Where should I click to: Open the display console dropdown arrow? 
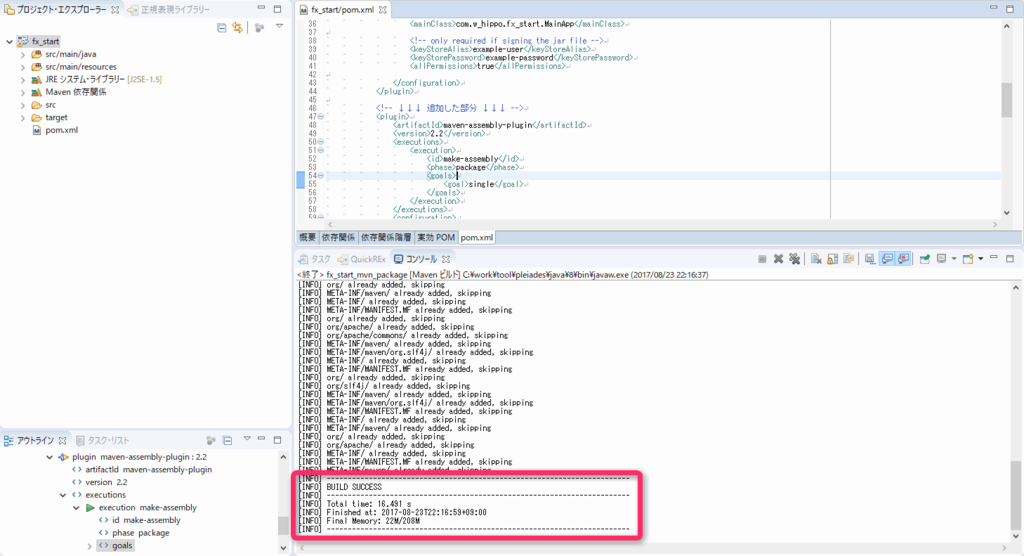click(x=953, y=259)
